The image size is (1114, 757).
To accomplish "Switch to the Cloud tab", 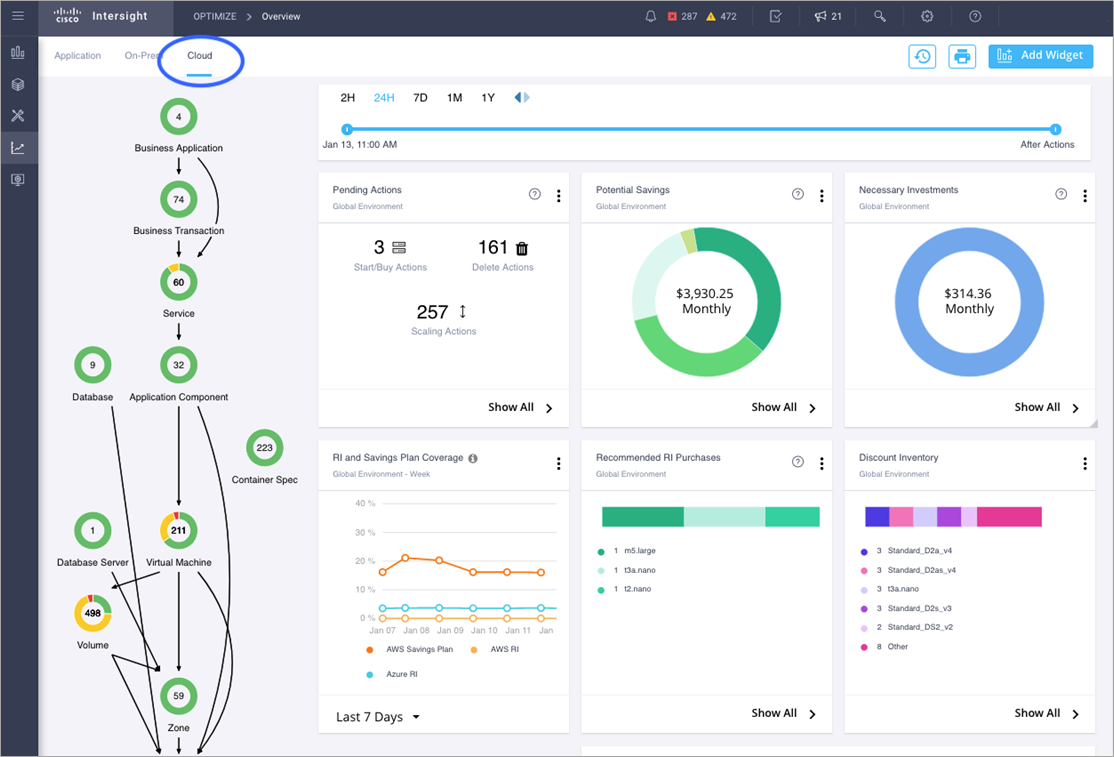I will click(200, 55).
